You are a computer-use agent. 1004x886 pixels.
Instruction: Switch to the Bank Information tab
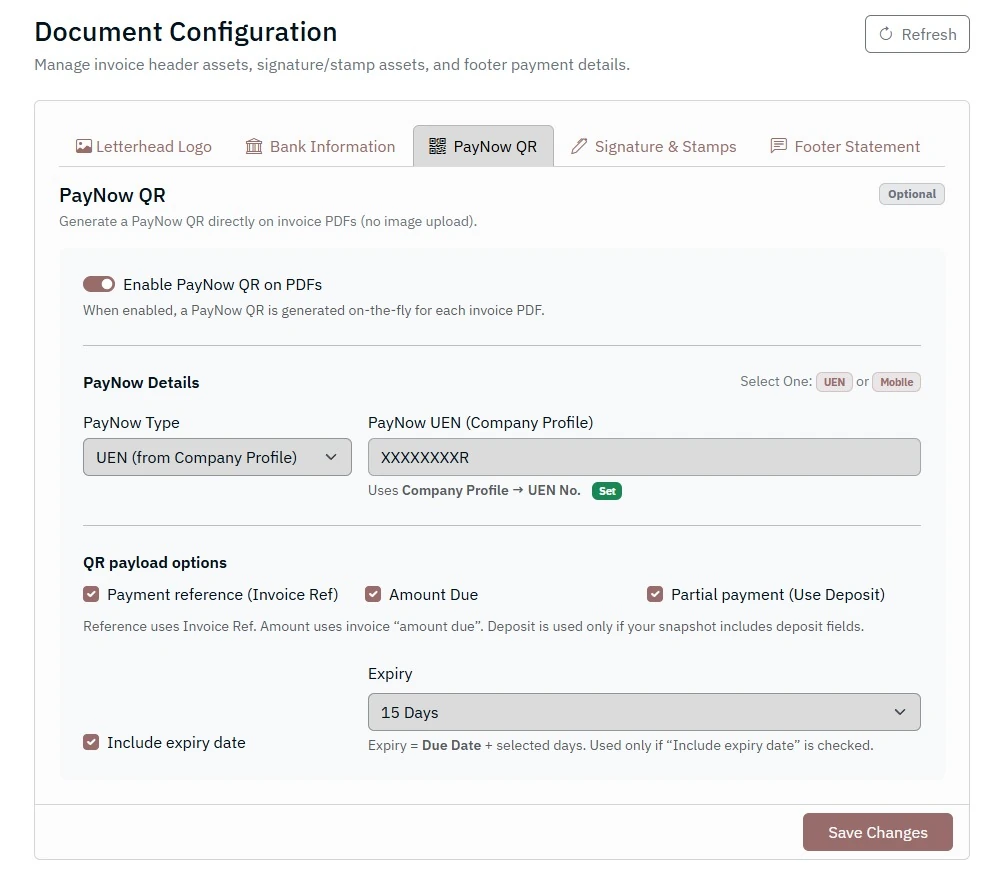pos(320,146)
